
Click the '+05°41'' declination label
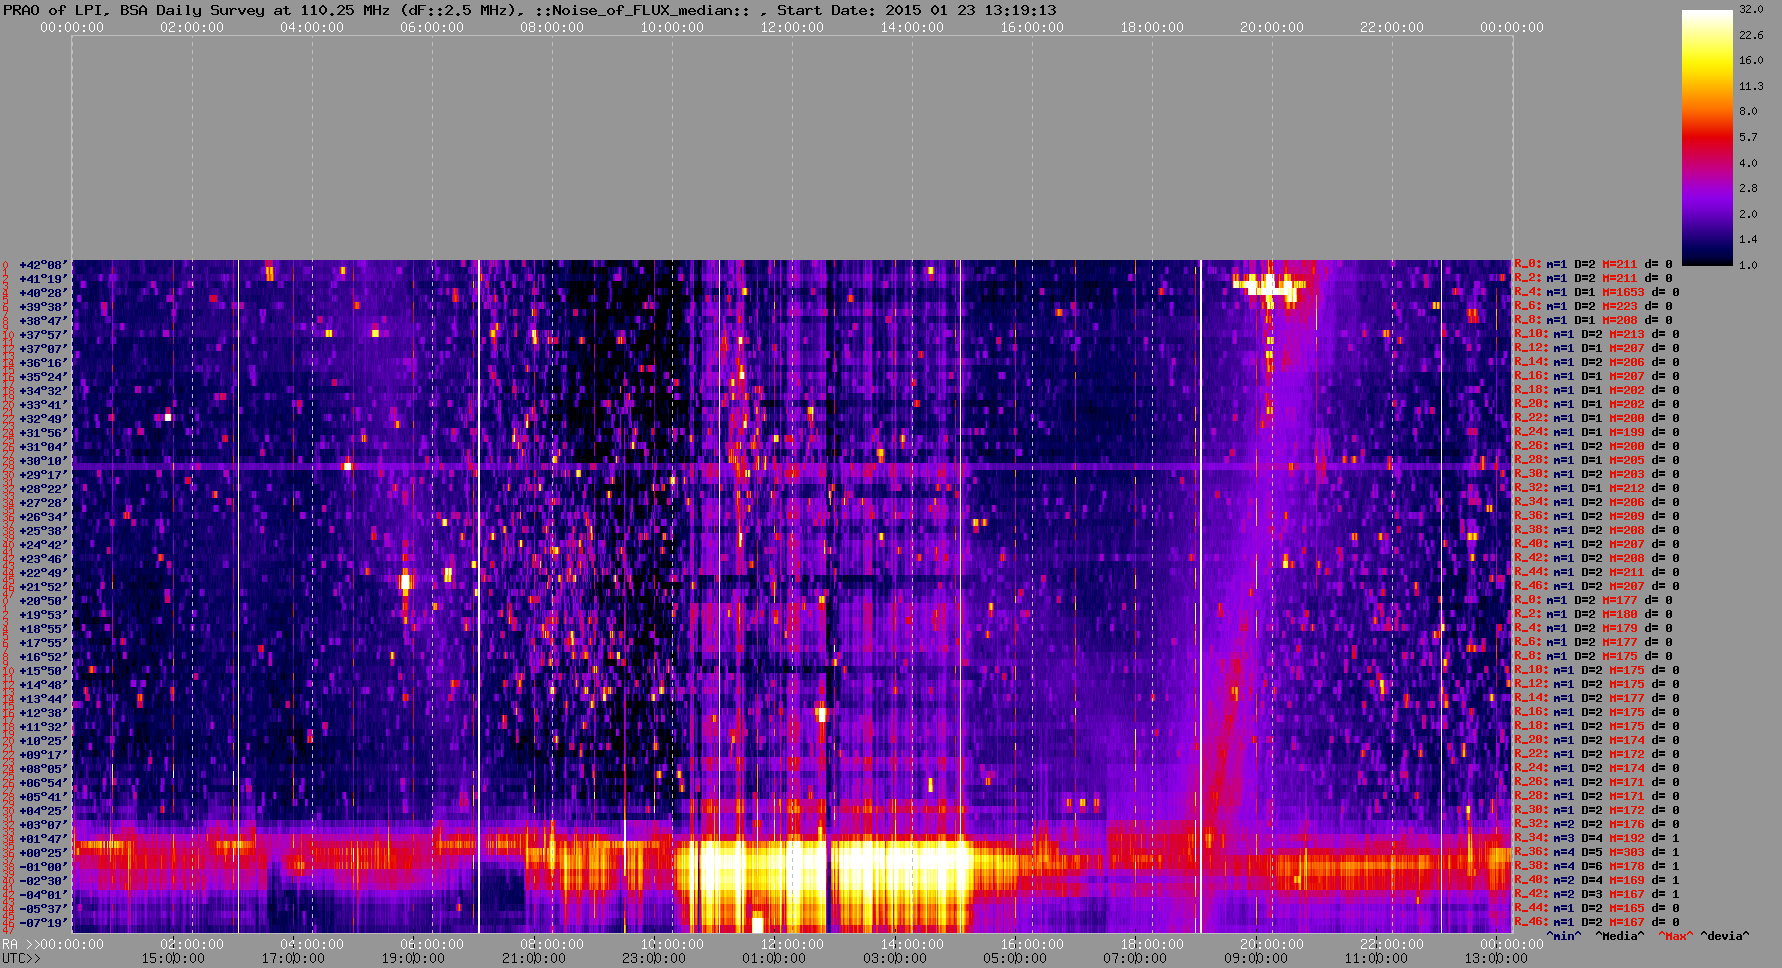pyautogui.click(x=43, y=797)
